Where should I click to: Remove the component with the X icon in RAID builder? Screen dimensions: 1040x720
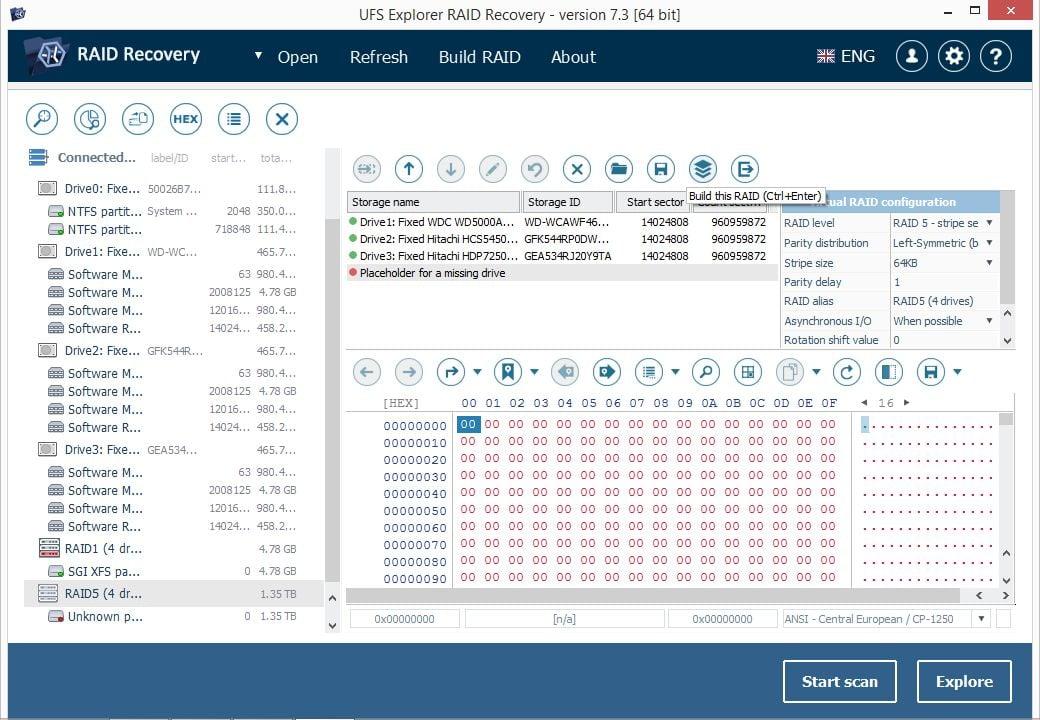tap(577, 169)
